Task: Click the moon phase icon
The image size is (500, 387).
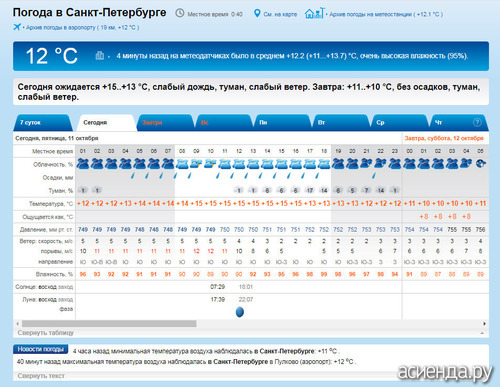Action: [x=240, y=312]
